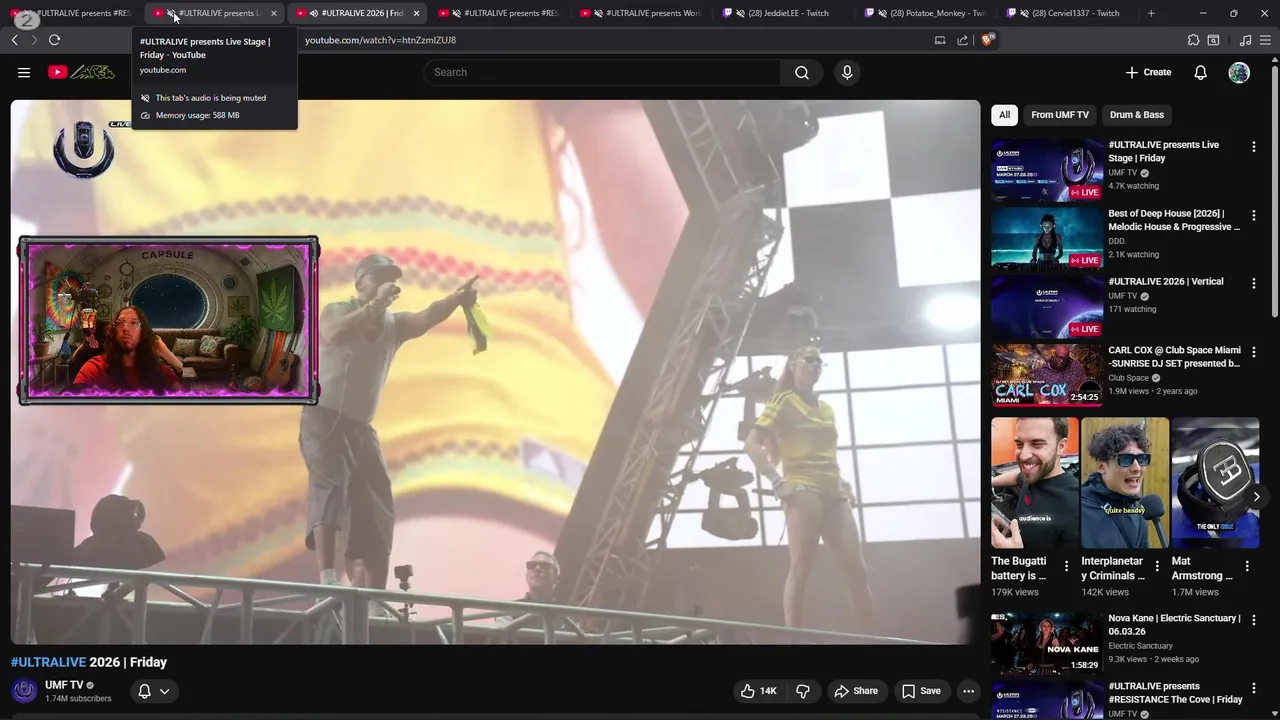The image size is (1280, 720).
Task: Click the main video player
Action: (495, 372)
